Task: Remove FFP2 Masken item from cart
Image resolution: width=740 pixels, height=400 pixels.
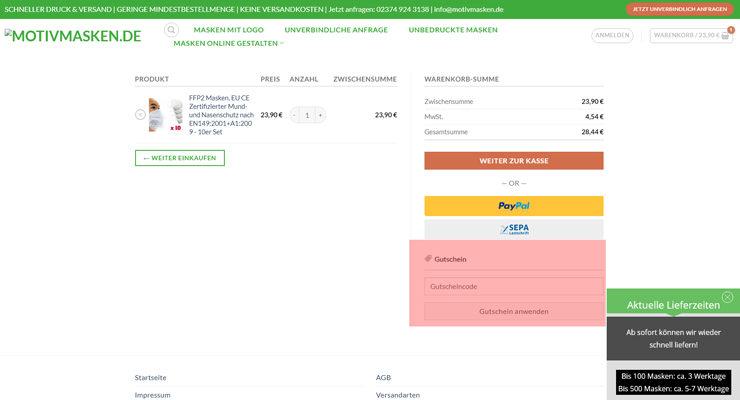Action: [x=140, y=115]
